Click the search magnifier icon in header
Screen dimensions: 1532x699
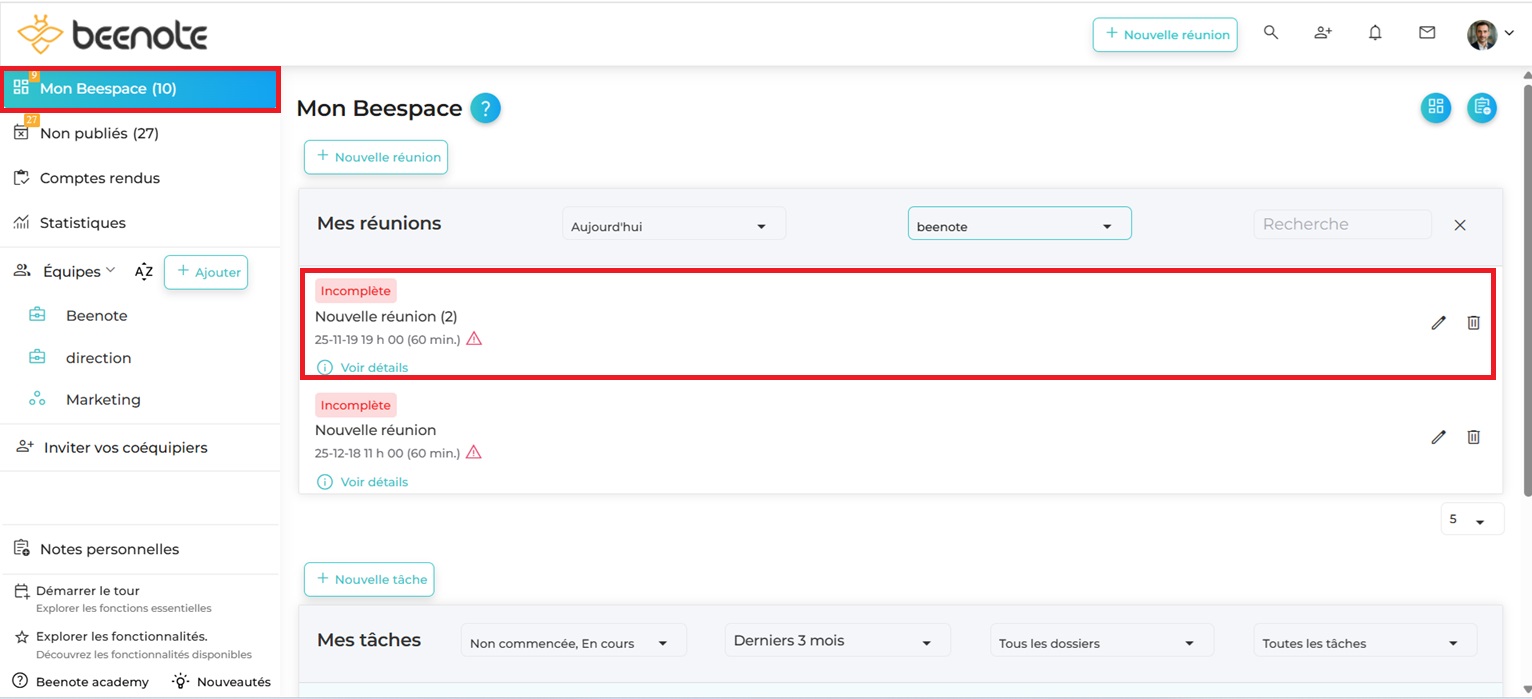1271,33
